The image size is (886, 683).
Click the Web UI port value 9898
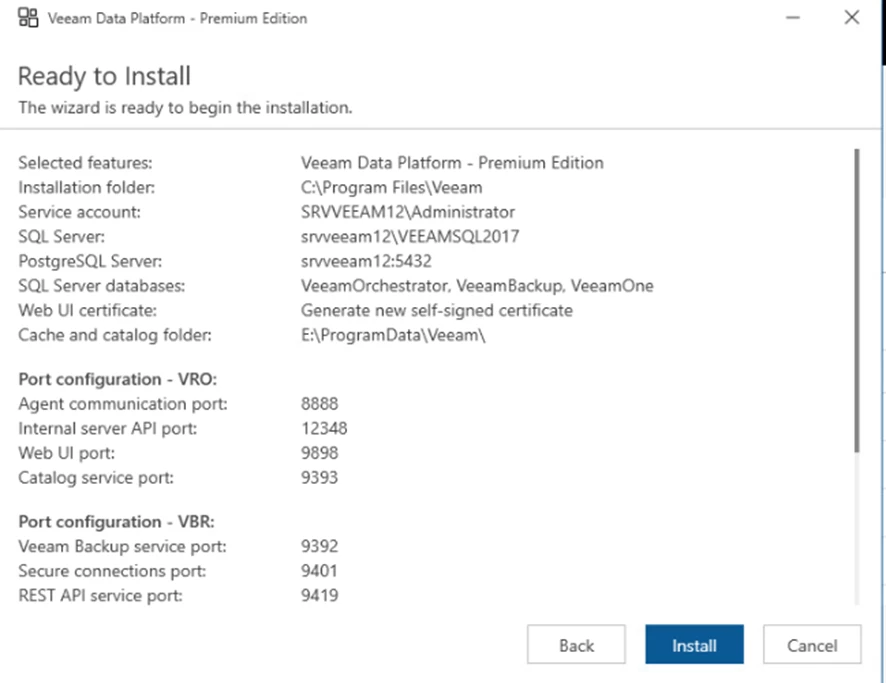point(319,453)
